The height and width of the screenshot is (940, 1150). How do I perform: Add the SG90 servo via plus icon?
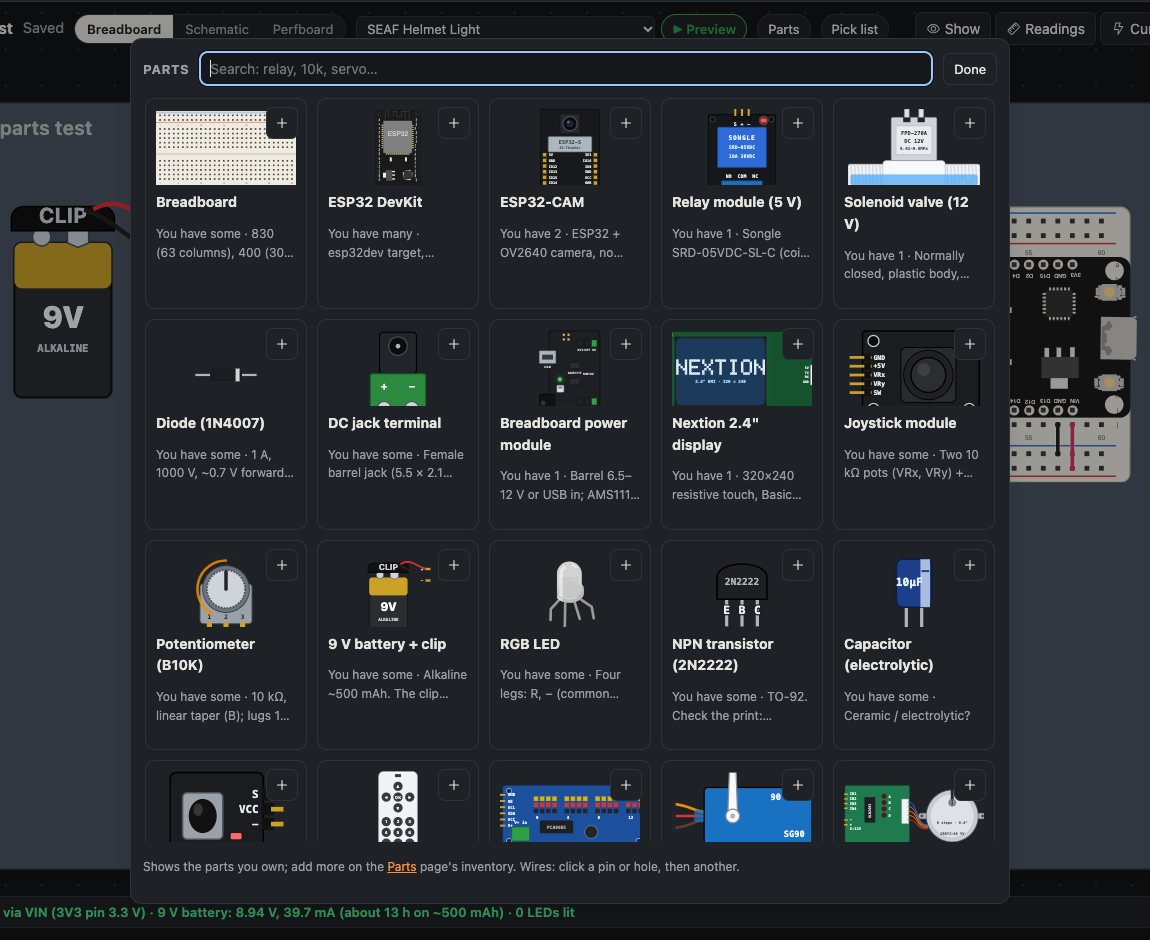pos(798,785)
